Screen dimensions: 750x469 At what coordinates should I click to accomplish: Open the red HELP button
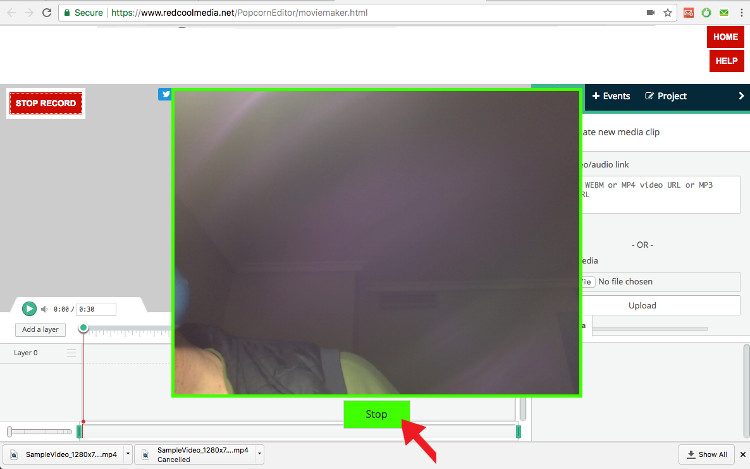[x=726, y=61]
